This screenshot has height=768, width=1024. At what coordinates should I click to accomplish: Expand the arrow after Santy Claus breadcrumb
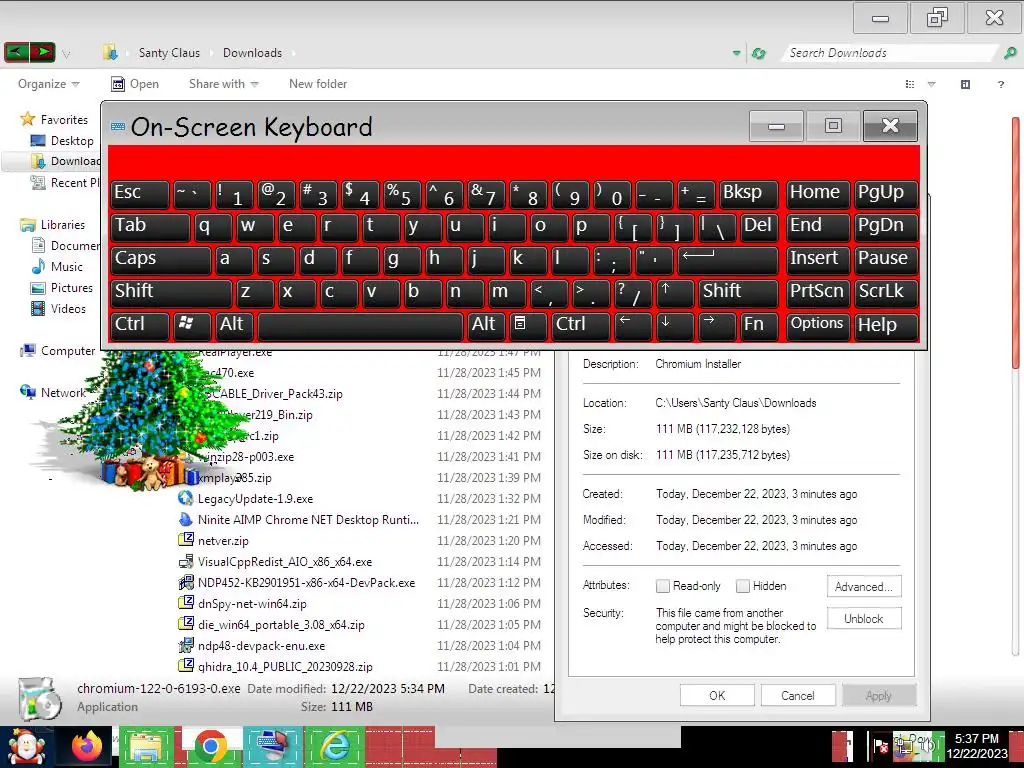point(211,54)
